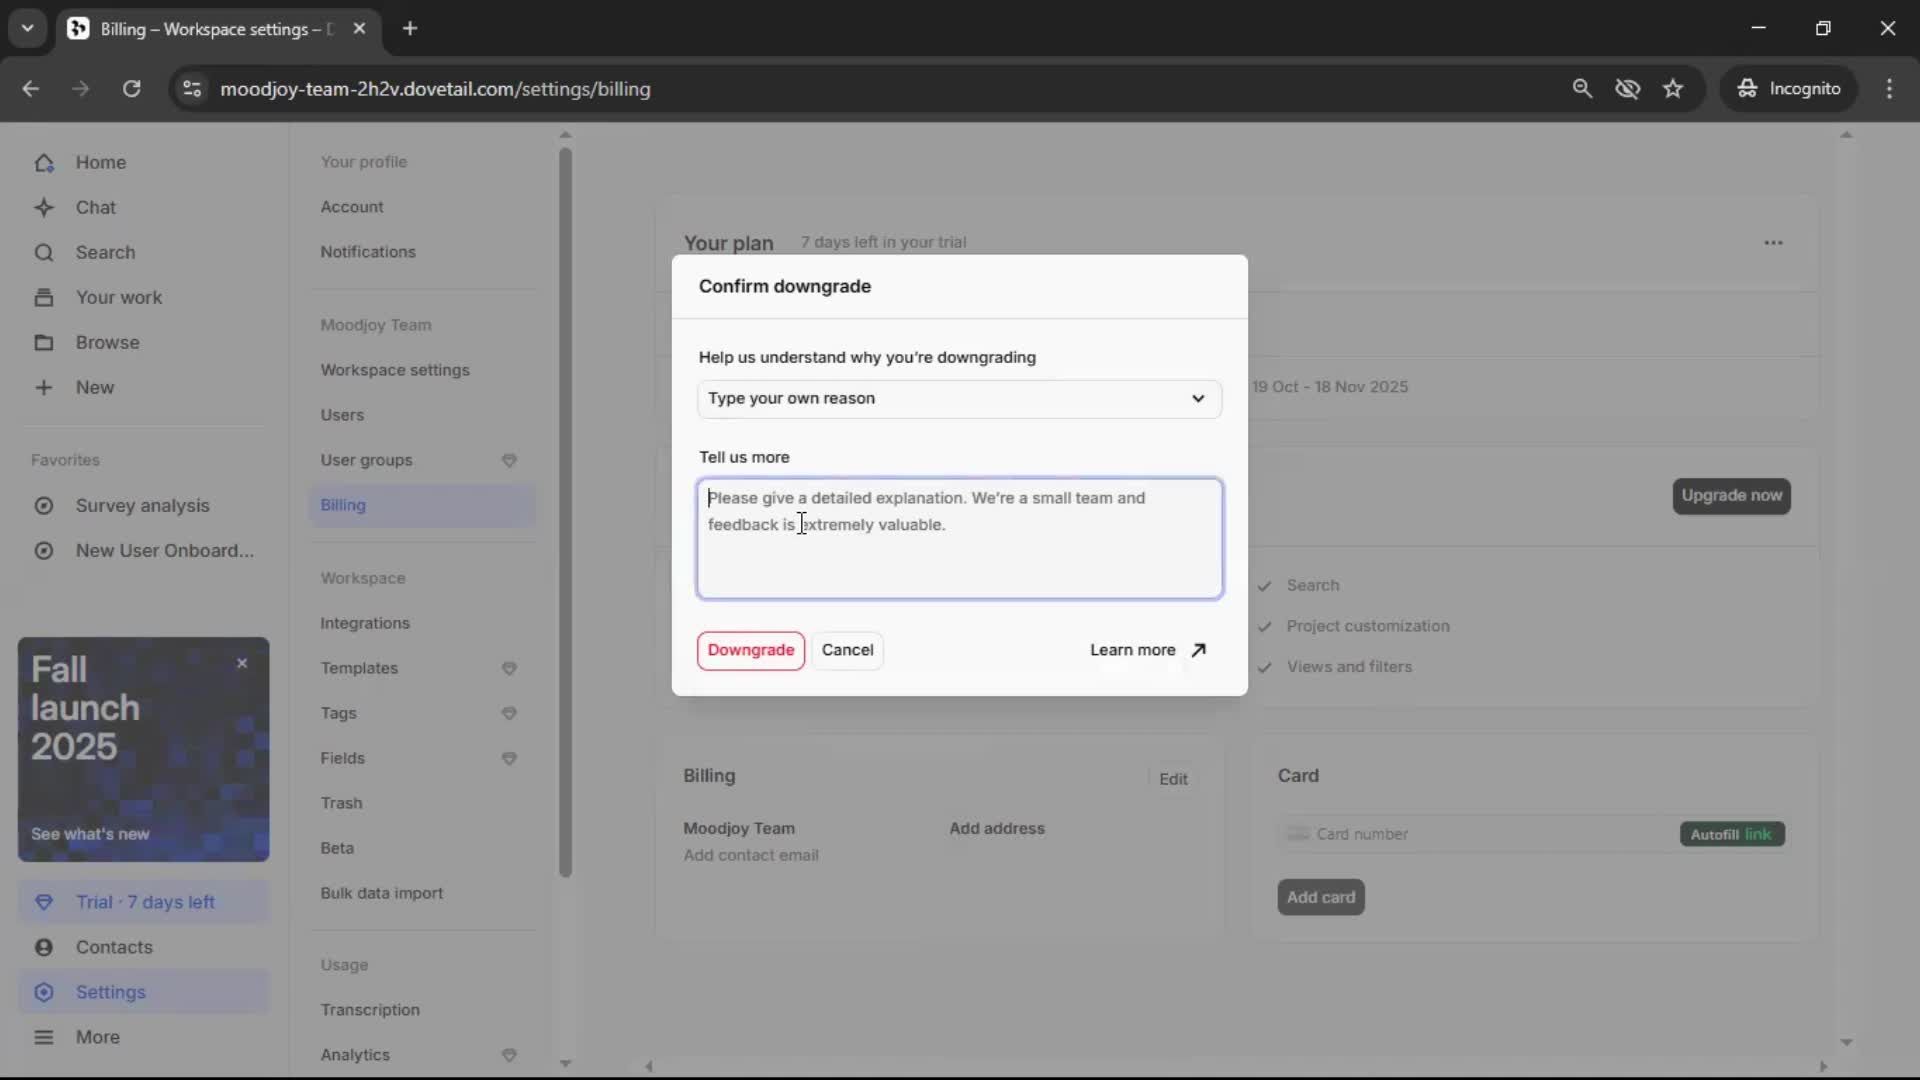Select Workspace settings in the menu
This screenshot has width=1920, height=1080.
(394, 370)
